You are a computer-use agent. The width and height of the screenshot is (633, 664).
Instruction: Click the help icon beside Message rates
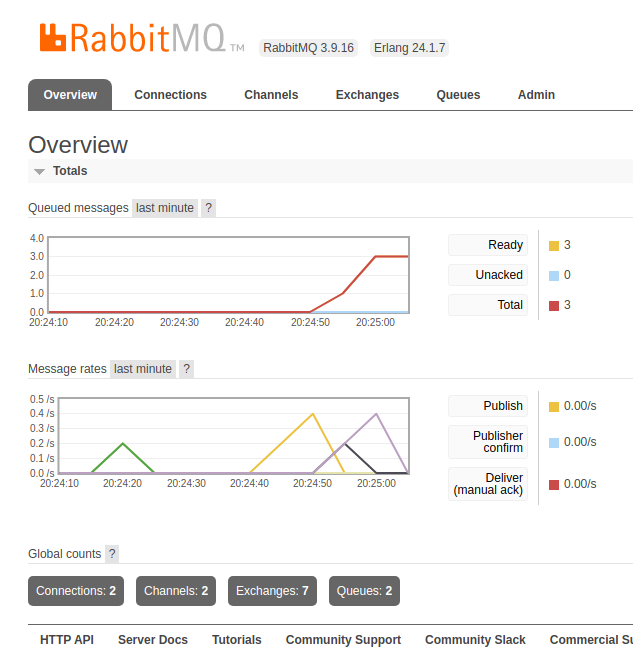pyautogui.click(x=186, y=369)
